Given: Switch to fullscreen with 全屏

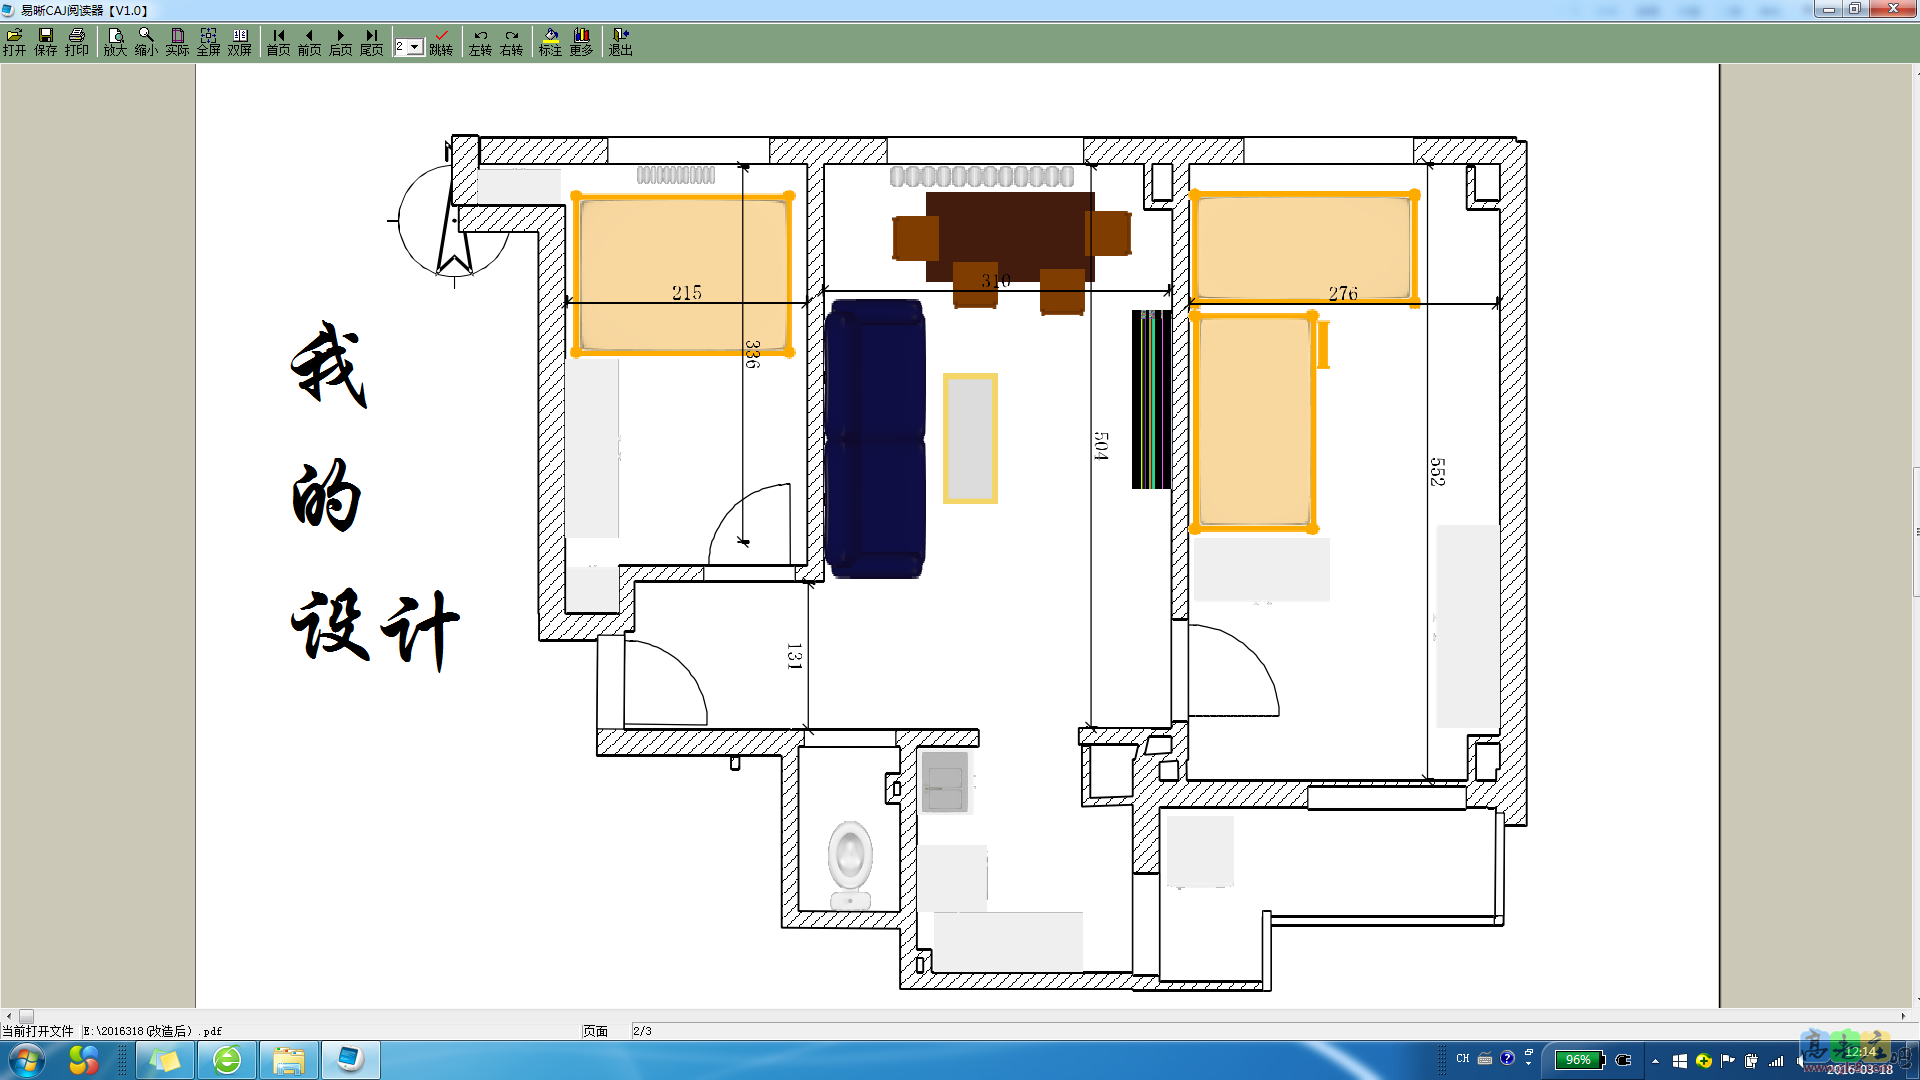Looking at the screenshot, I should tap(208, 42).
